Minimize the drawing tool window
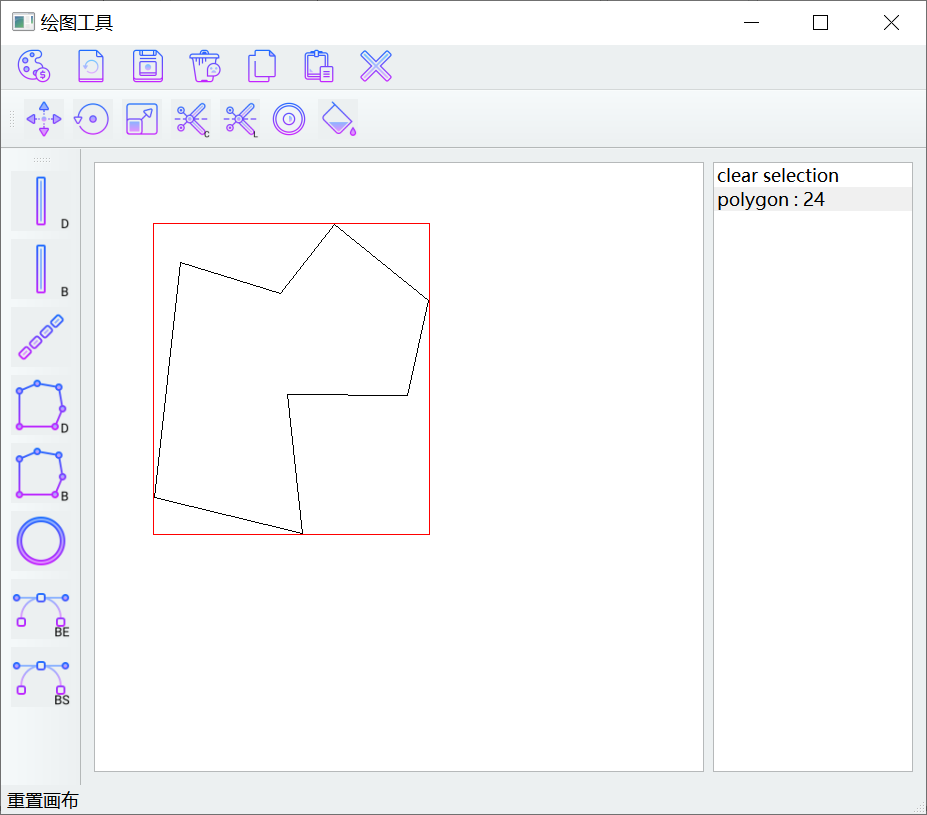Image resolution: width=927 pixels, height=815 pixels. click(751, 22)
